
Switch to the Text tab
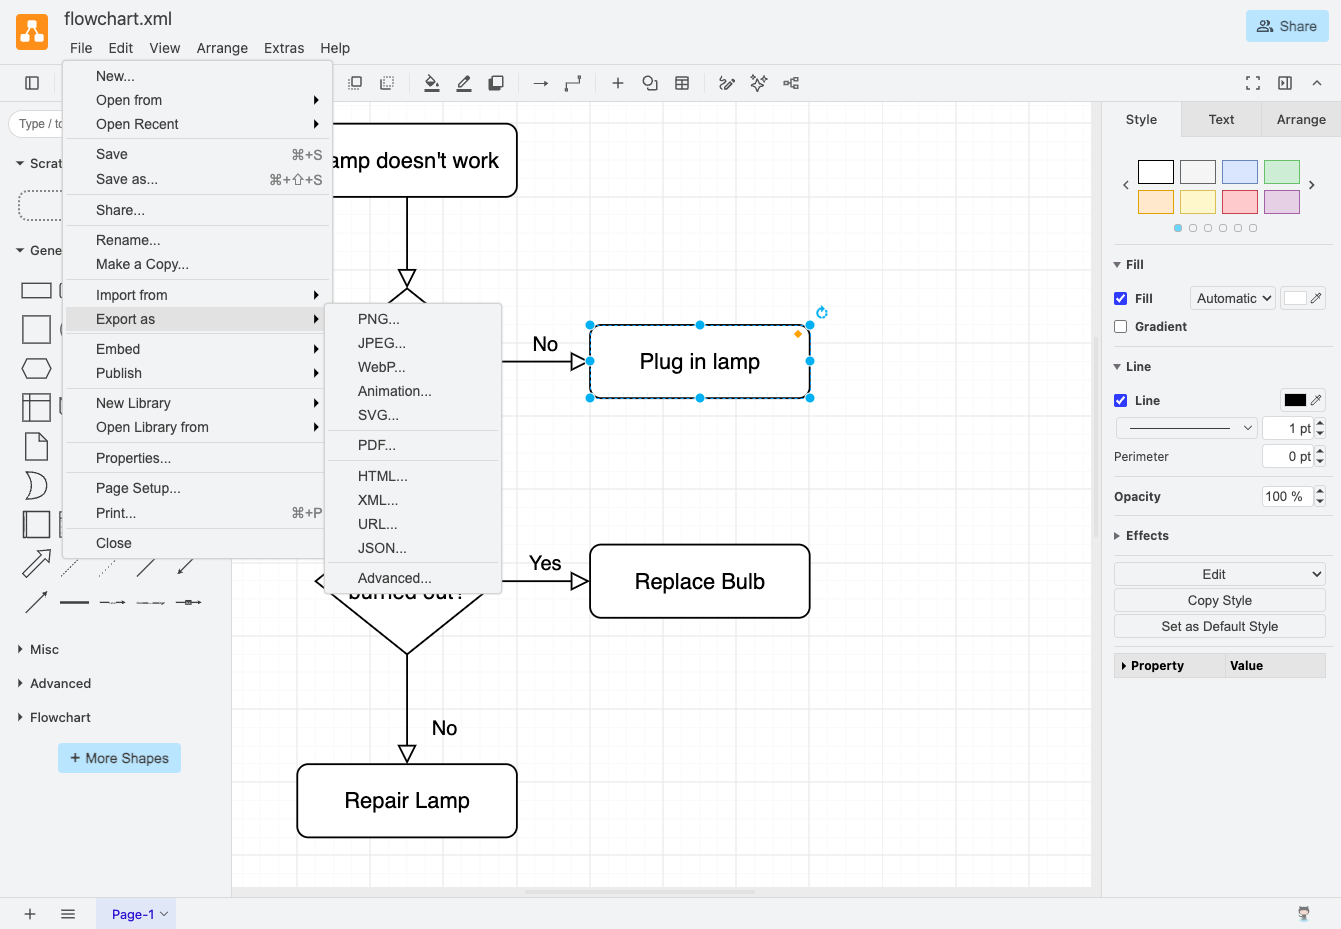coord(1221,119)
